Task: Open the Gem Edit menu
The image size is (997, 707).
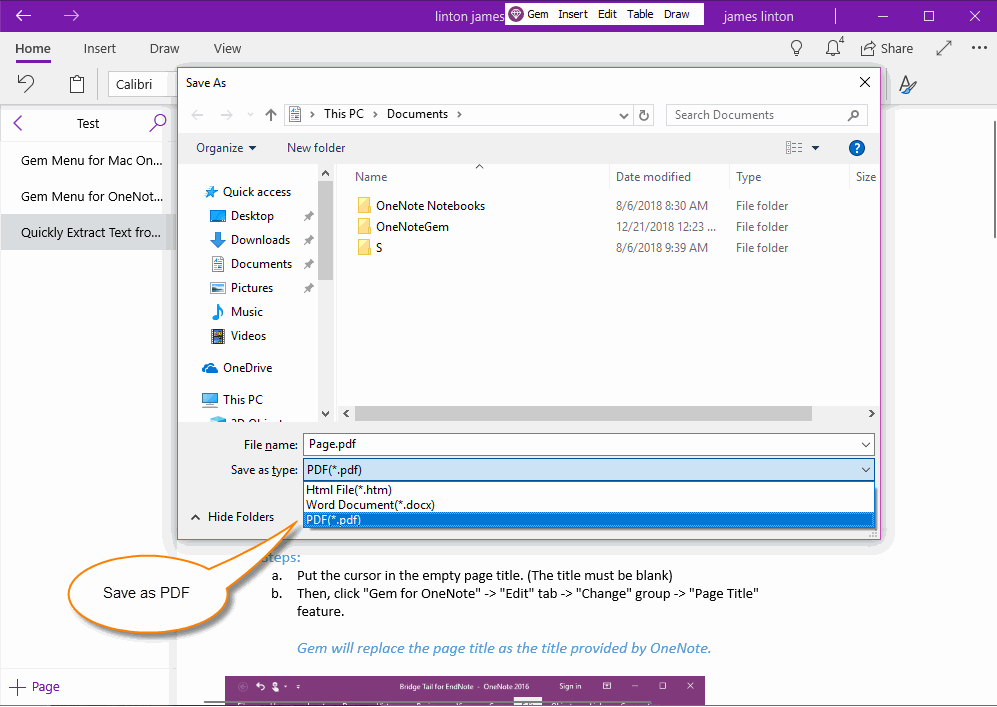Action: [607, 14]
